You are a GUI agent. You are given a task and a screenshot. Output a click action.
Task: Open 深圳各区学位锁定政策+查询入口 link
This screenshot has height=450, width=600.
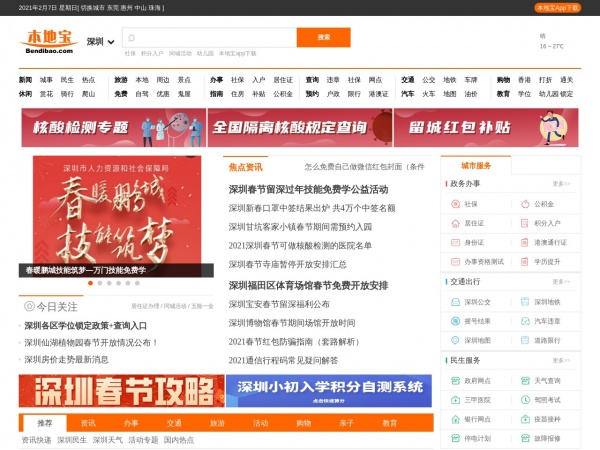tap(86, 326)
